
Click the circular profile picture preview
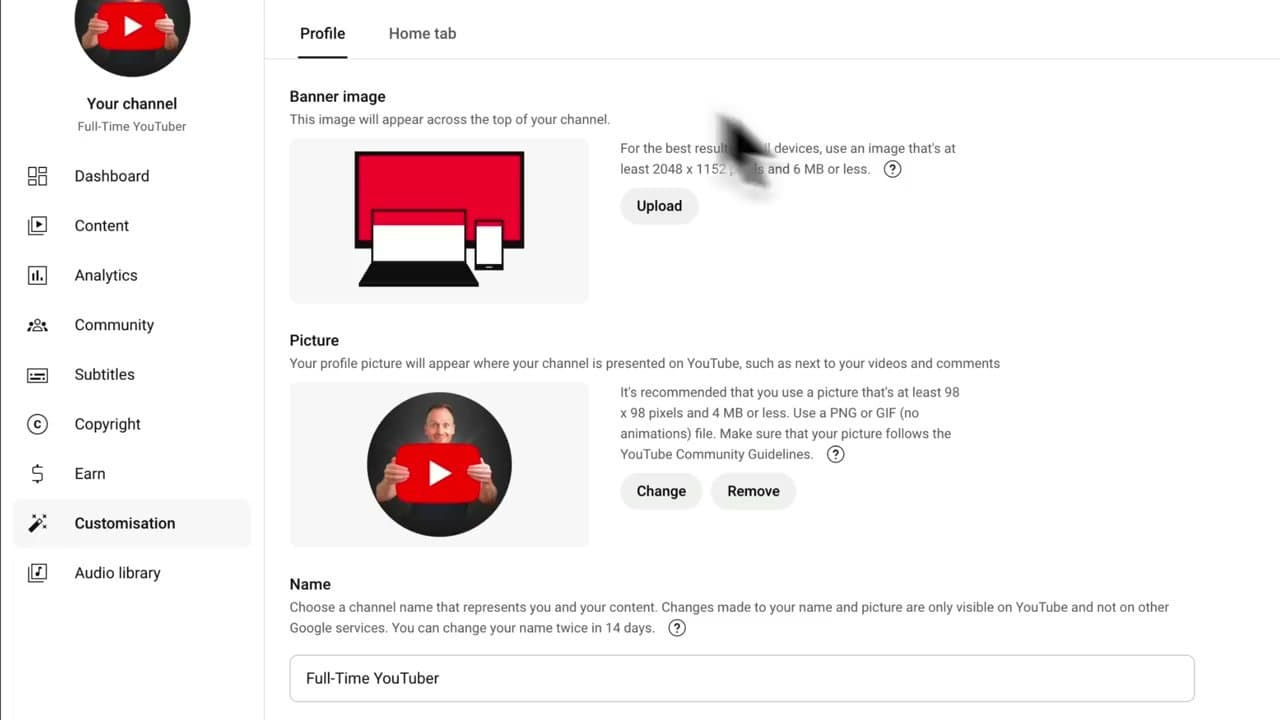439,464
